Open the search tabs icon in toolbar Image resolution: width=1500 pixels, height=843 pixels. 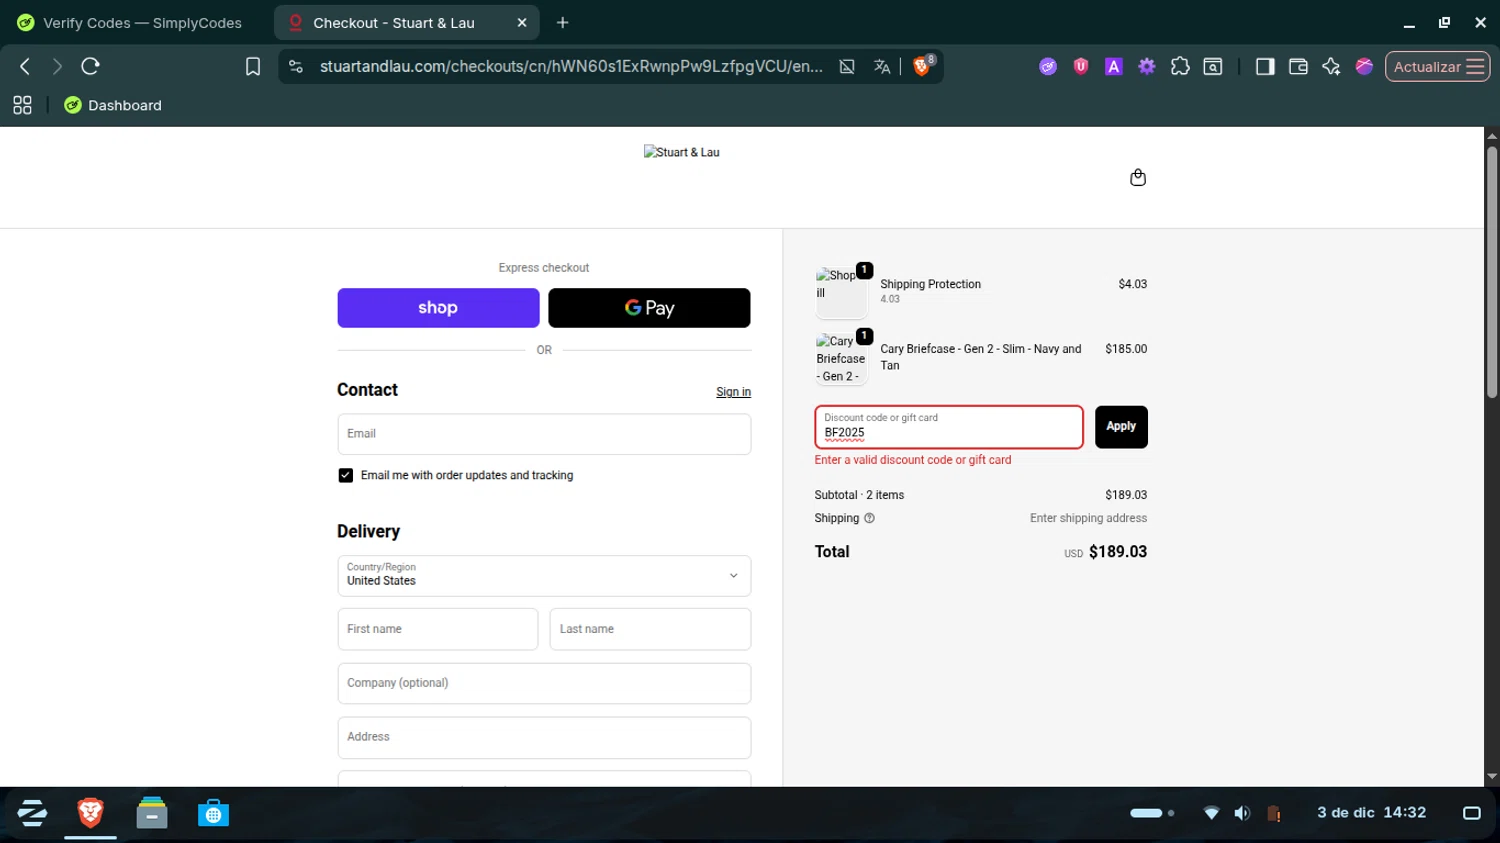coord(1213,66)
